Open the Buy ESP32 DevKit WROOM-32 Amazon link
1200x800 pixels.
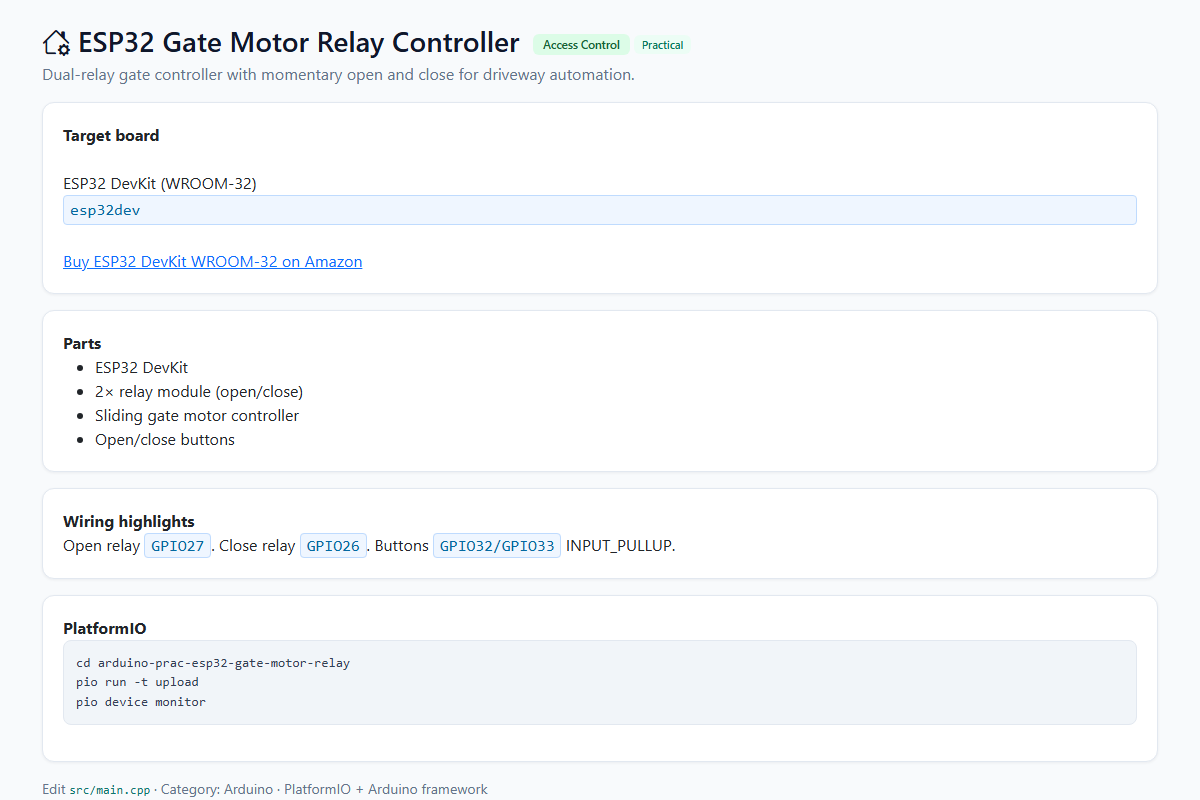point(213,262)
